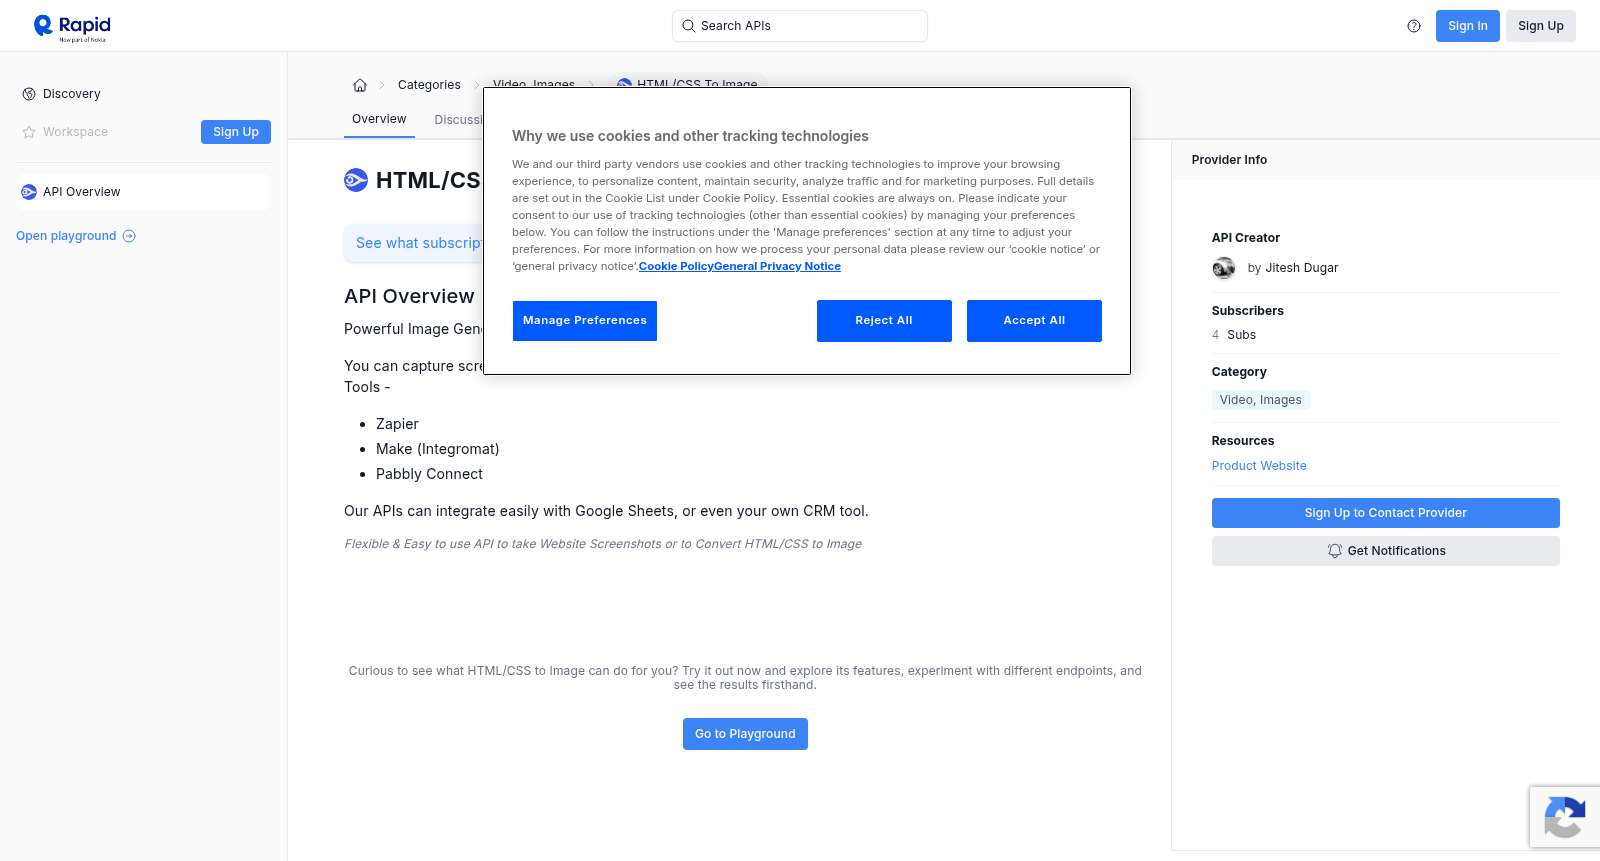
Task: Open the Cookie Policy link
Action: (676, 266)
